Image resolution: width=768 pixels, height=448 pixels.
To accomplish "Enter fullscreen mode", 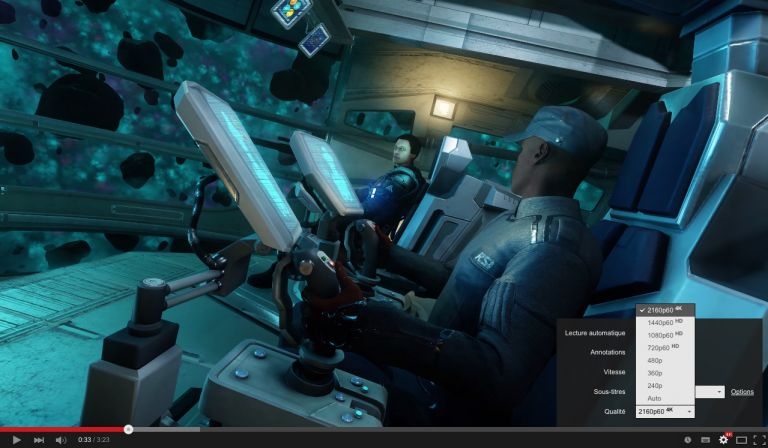I will (x=758, y=440).
